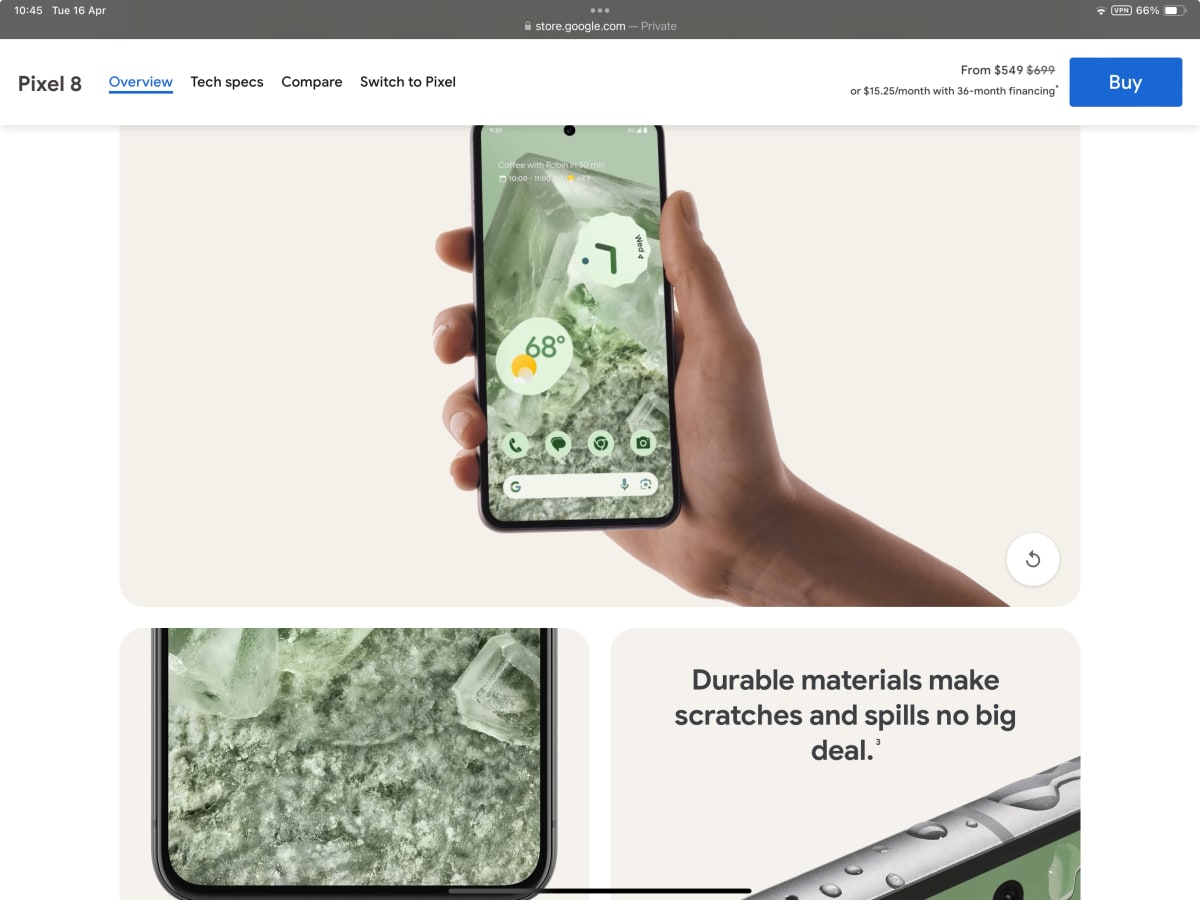1200x900 pixels.
Task: Click the $15.25/month financing text
Action: pyautogui.click(x=954, y=91)
